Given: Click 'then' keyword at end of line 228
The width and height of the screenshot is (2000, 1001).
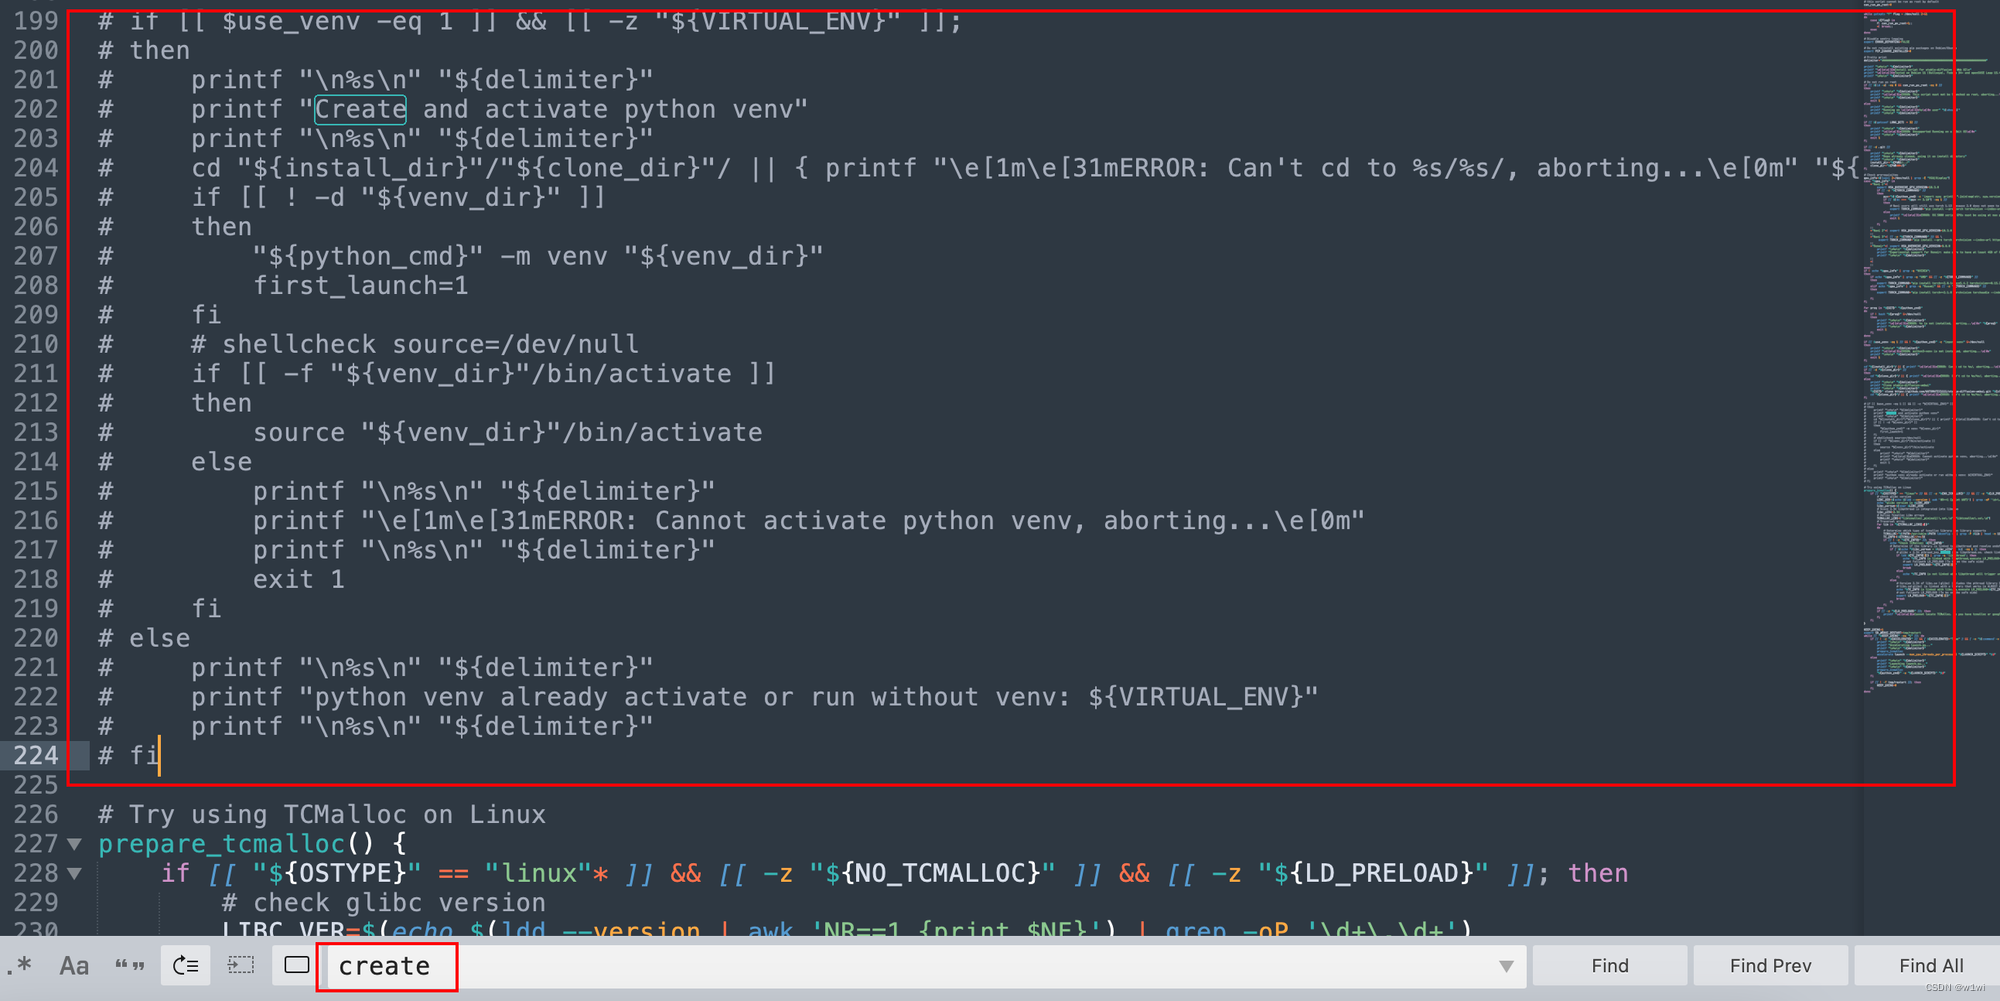Looking at the screenshot, I should 1598,873.
